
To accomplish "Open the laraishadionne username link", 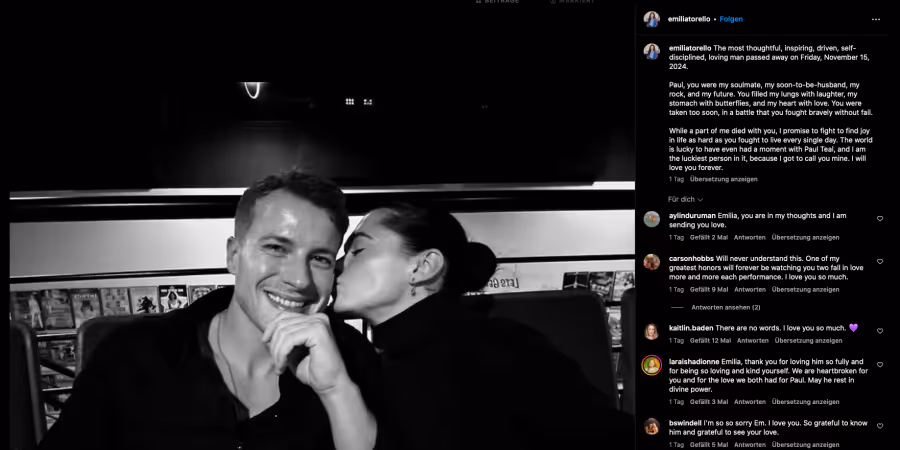I will coord(694,362).
